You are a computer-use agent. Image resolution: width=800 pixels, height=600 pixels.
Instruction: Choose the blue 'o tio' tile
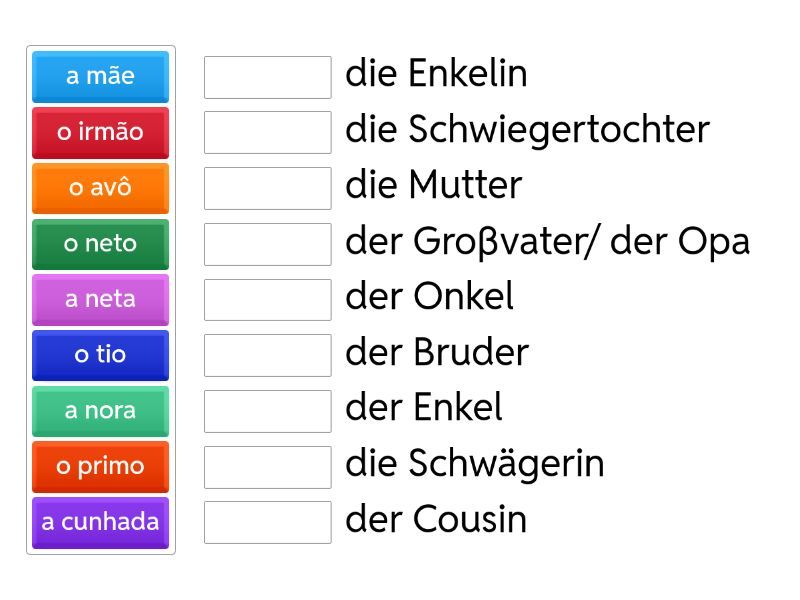pos(100,355)
